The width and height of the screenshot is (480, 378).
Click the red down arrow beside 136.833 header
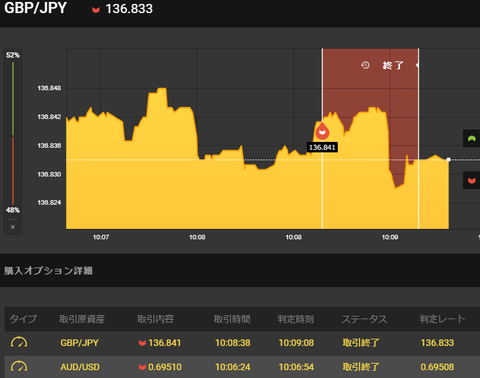[x=96, y=10]
